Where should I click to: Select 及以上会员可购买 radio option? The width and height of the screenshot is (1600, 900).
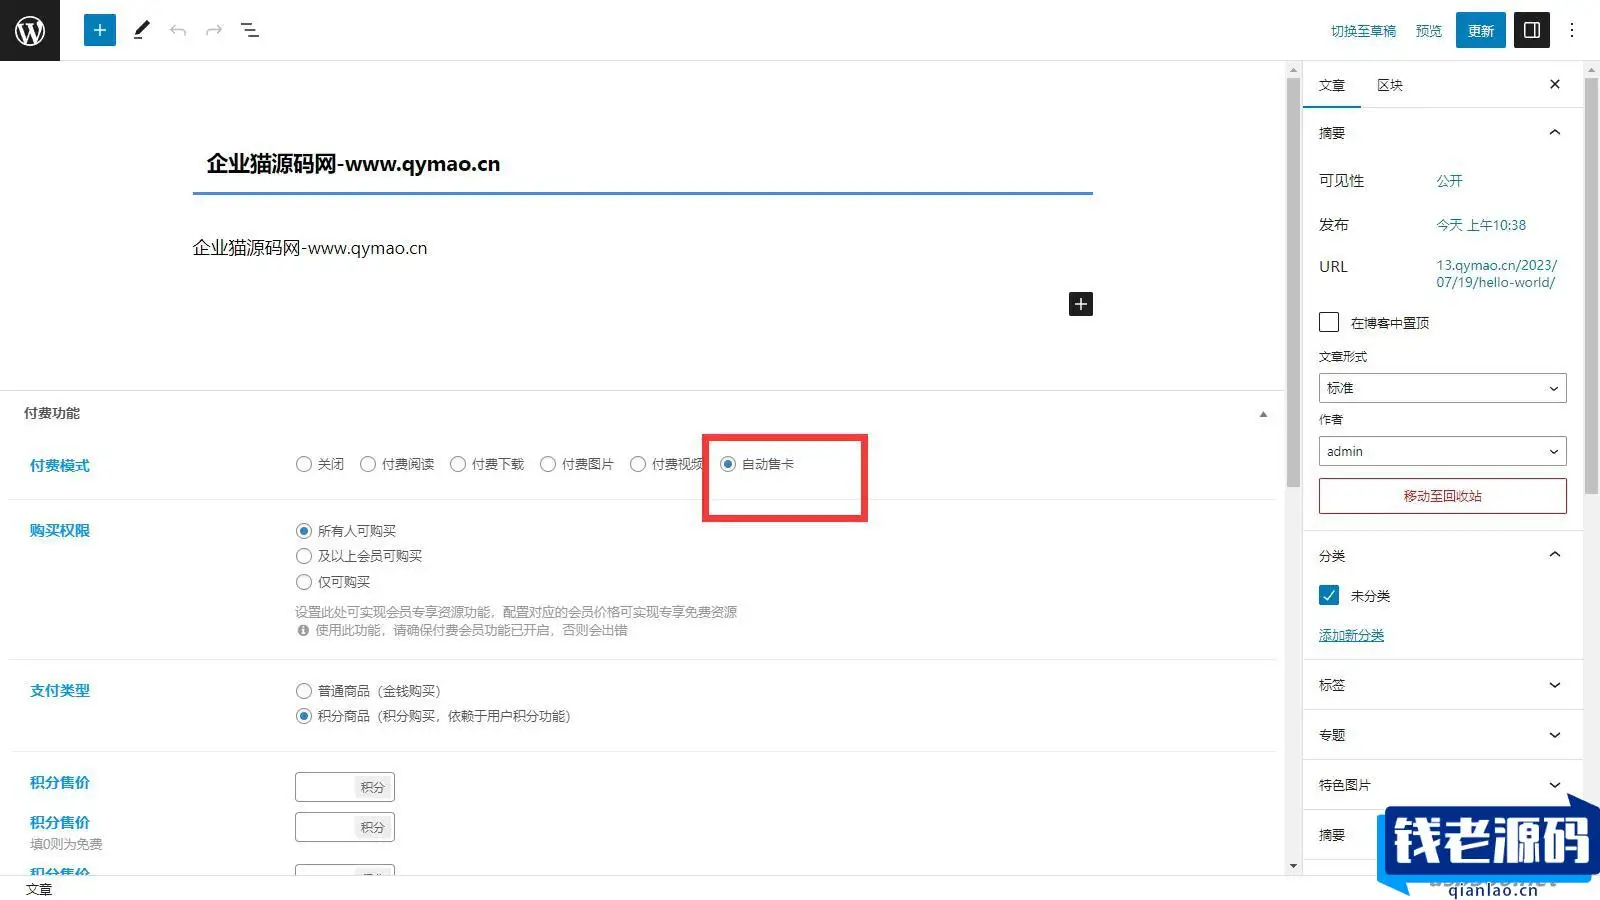(304, 556)
